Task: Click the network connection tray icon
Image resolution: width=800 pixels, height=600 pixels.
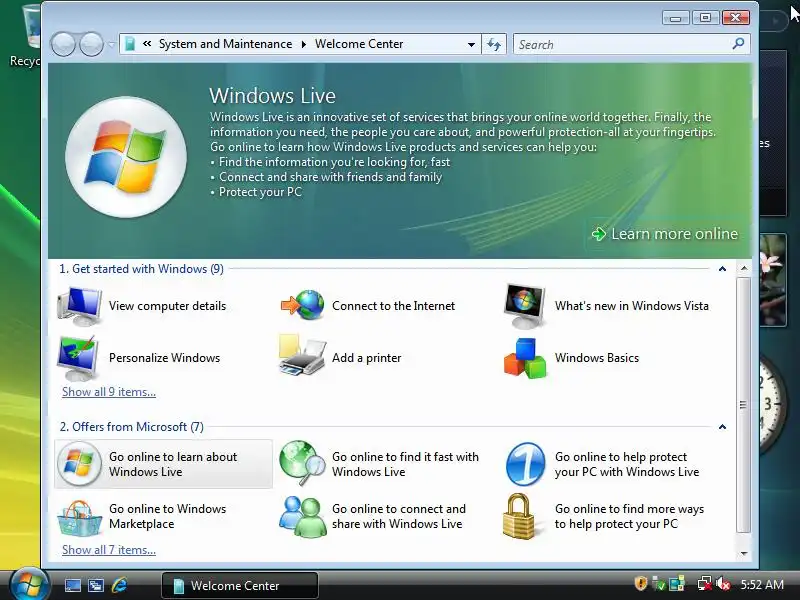Action: click(705, 583)
